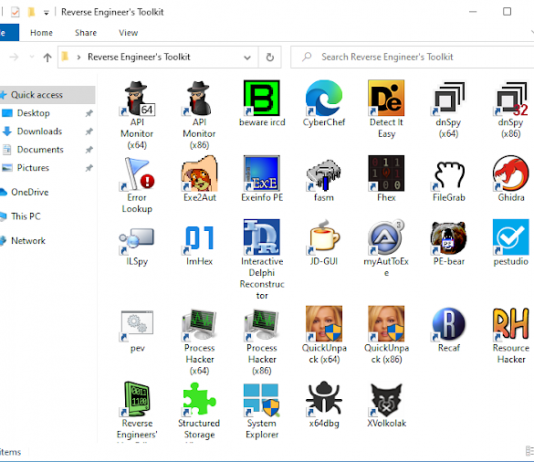Viewport: 534px width, 462px height.
Task: Select Quick access in navigation pane
Action: point(47,95)
